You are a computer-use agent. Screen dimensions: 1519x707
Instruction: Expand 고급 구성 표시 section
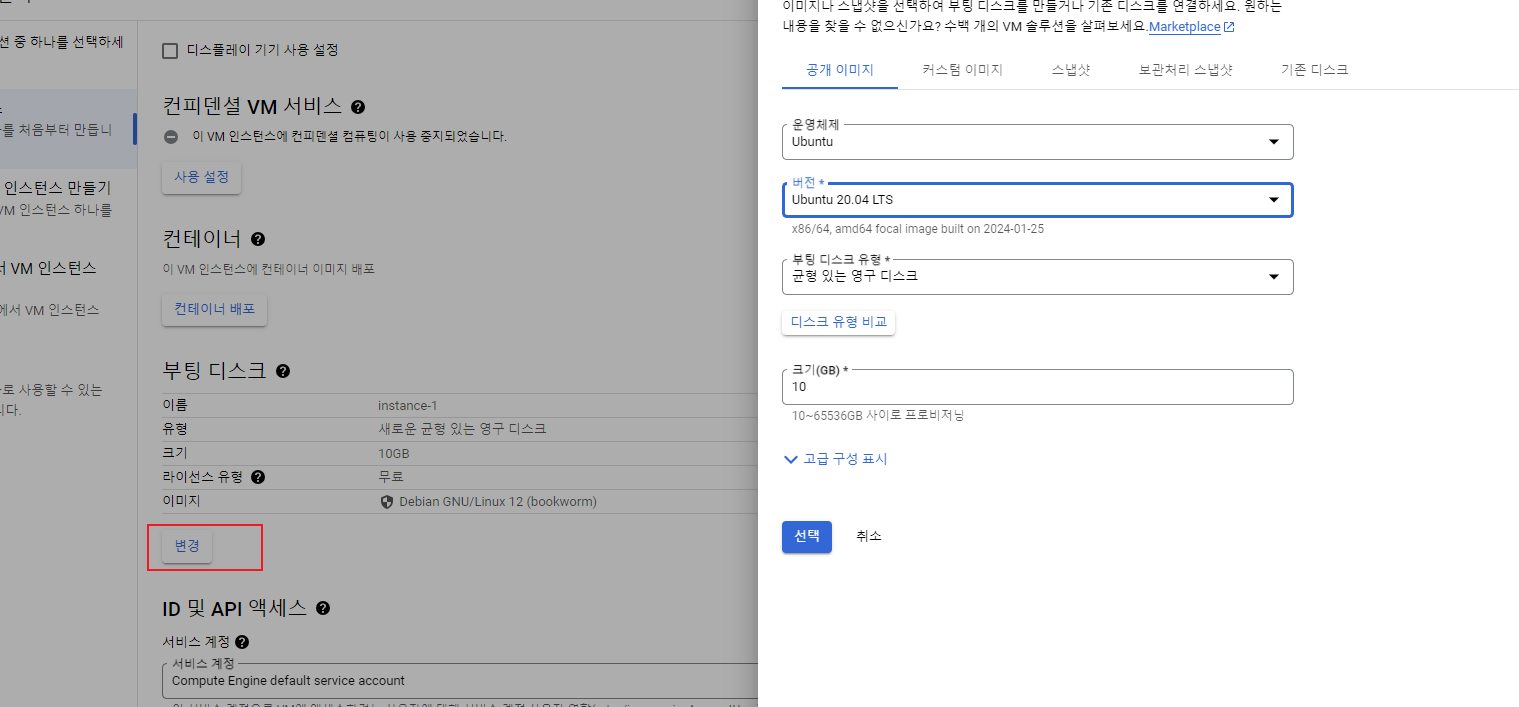tap(836, 459)
